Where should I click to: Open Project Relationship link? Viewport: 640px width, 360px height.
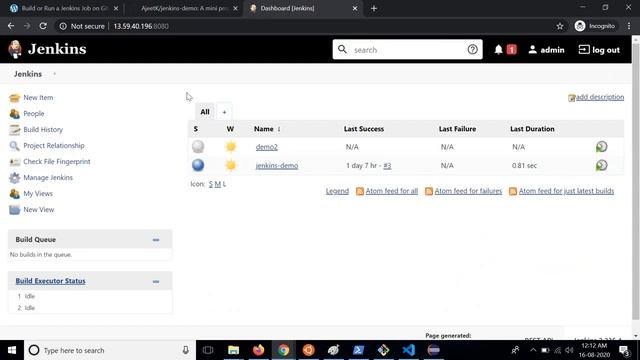pos(54,145)
